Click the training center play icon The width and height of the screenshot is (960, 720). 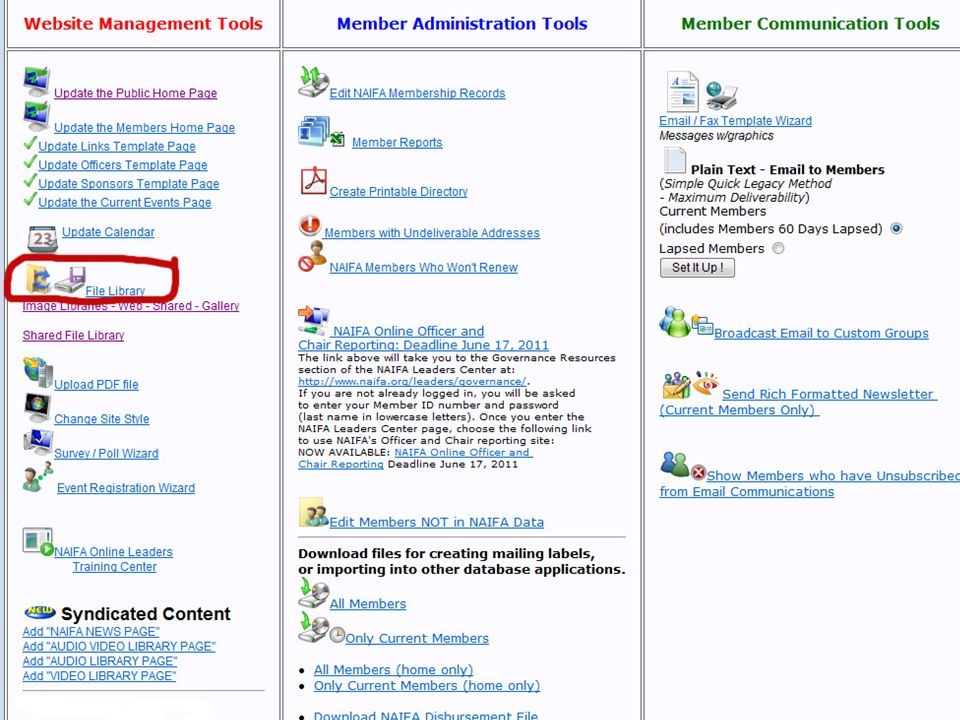click(x=38, y=542)
